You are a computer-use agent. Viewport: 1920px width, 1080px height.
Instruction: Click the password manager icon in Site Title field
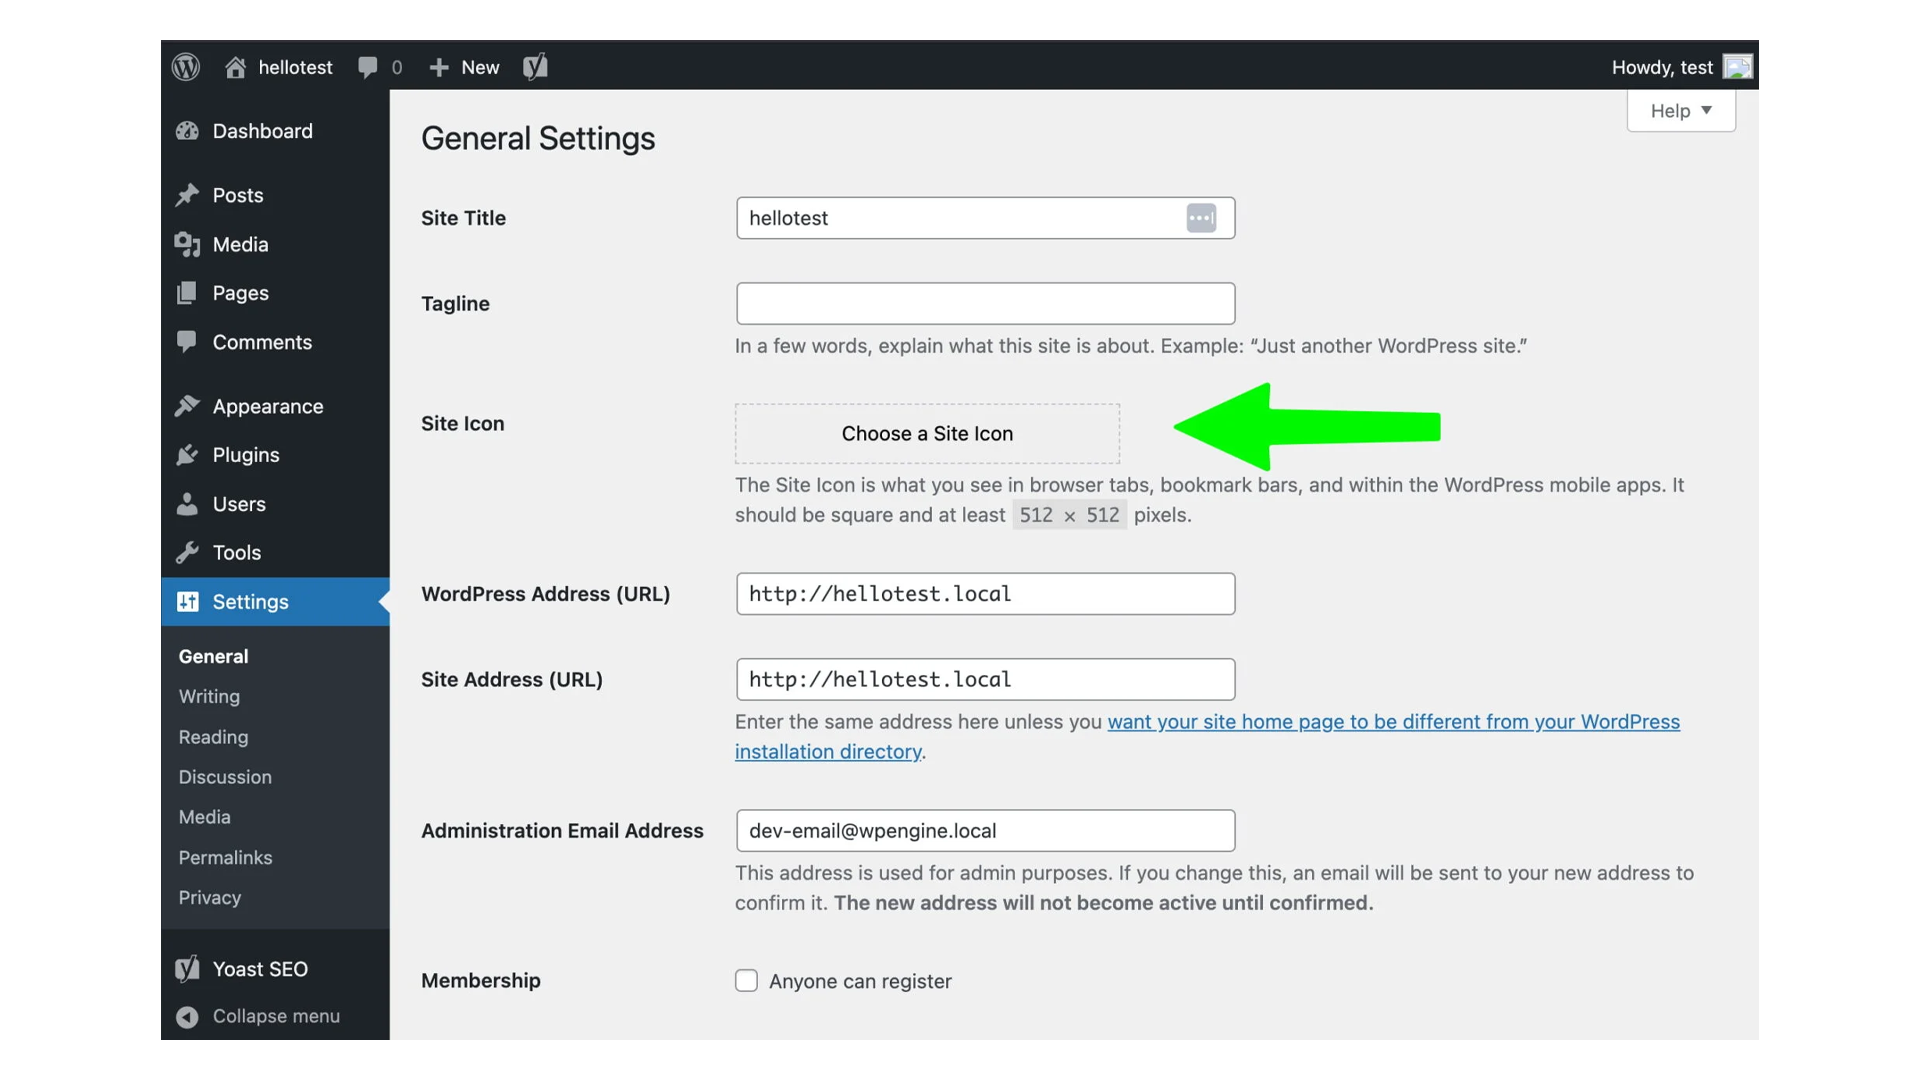tap(1201, 218)
